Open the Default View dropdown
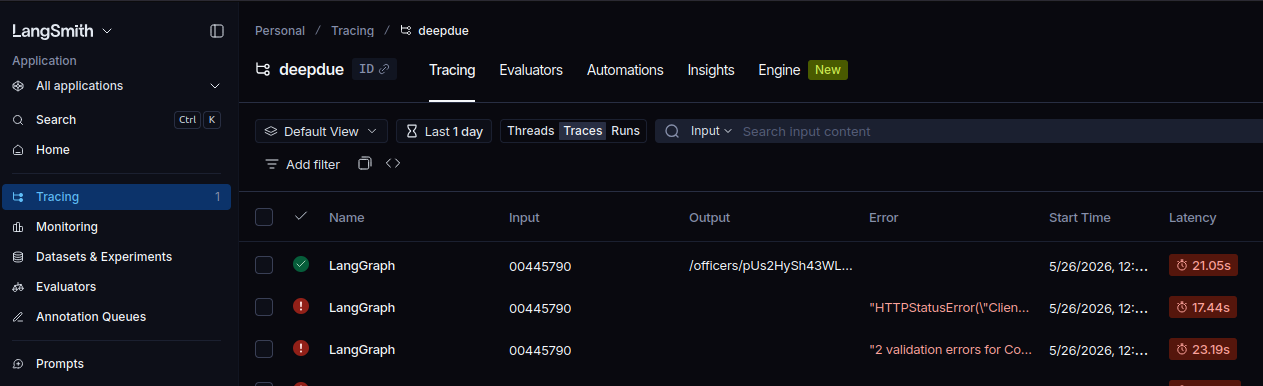Viewport: 1263px width, 386px height. coord(321,131)
